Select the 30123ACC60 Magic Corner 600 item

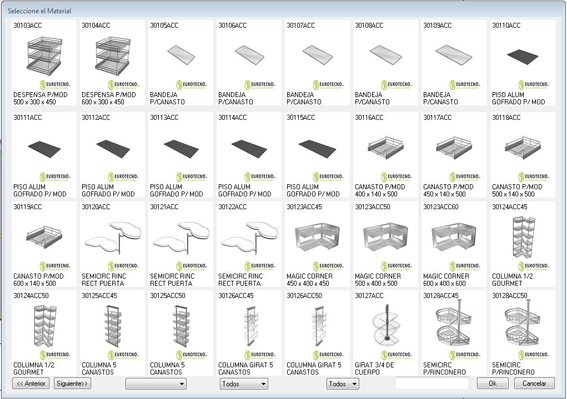(454, 245)
